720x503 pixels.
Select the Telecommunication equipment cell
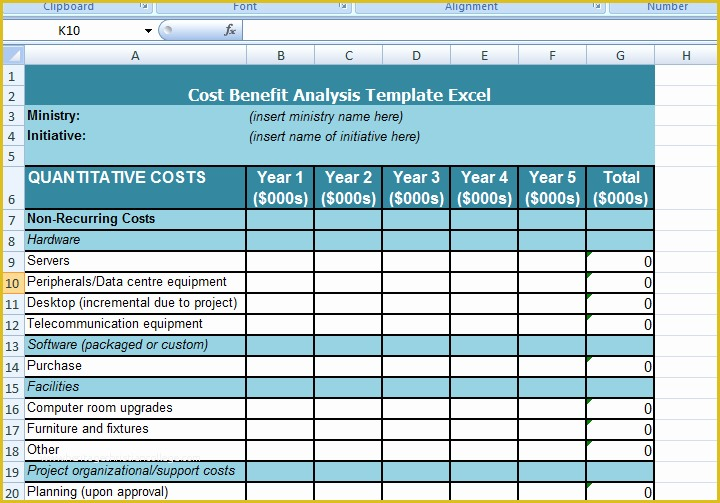pos(135,324)
